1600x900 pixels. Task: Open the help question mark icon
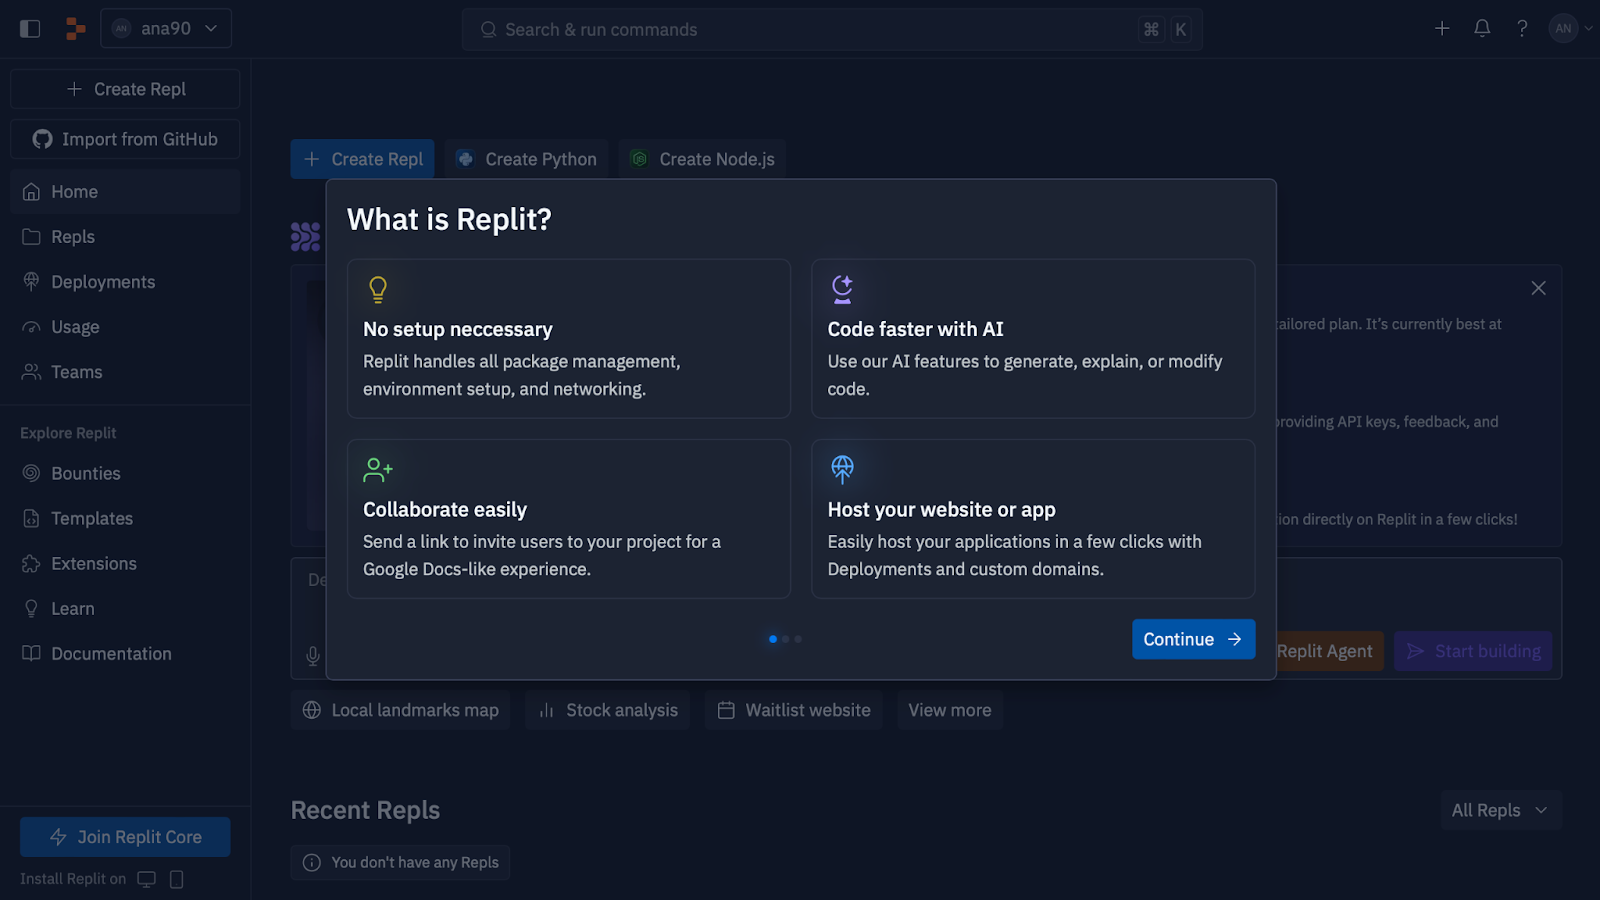pyautogui.click(x=1522, y=28)
